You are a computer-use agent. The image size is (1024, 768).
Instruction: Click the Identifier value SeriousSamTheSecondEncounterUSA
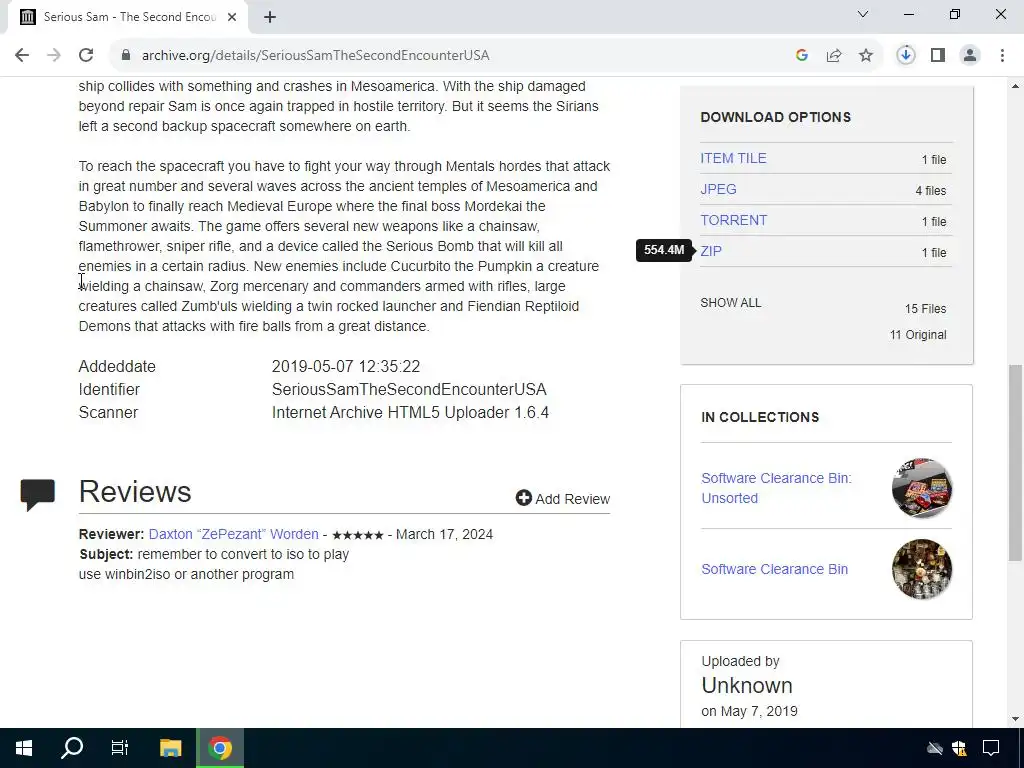[x=409, y=389]
